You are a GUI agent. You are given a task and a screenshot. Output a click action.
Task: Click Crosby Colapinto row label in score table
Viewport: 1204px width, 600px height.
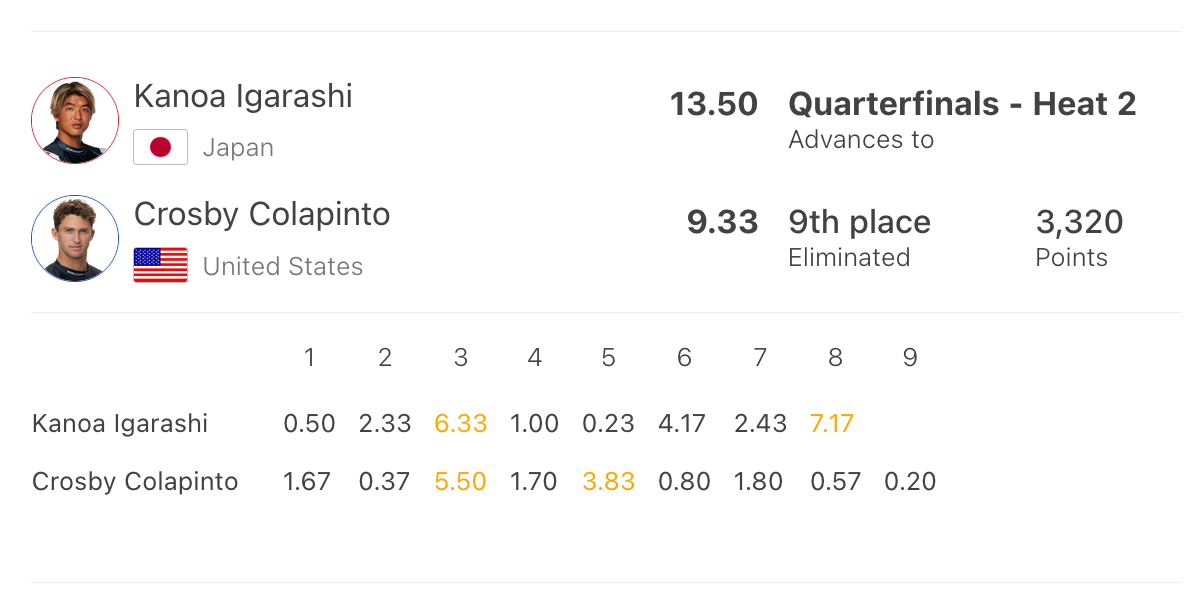tap(135, 482)
